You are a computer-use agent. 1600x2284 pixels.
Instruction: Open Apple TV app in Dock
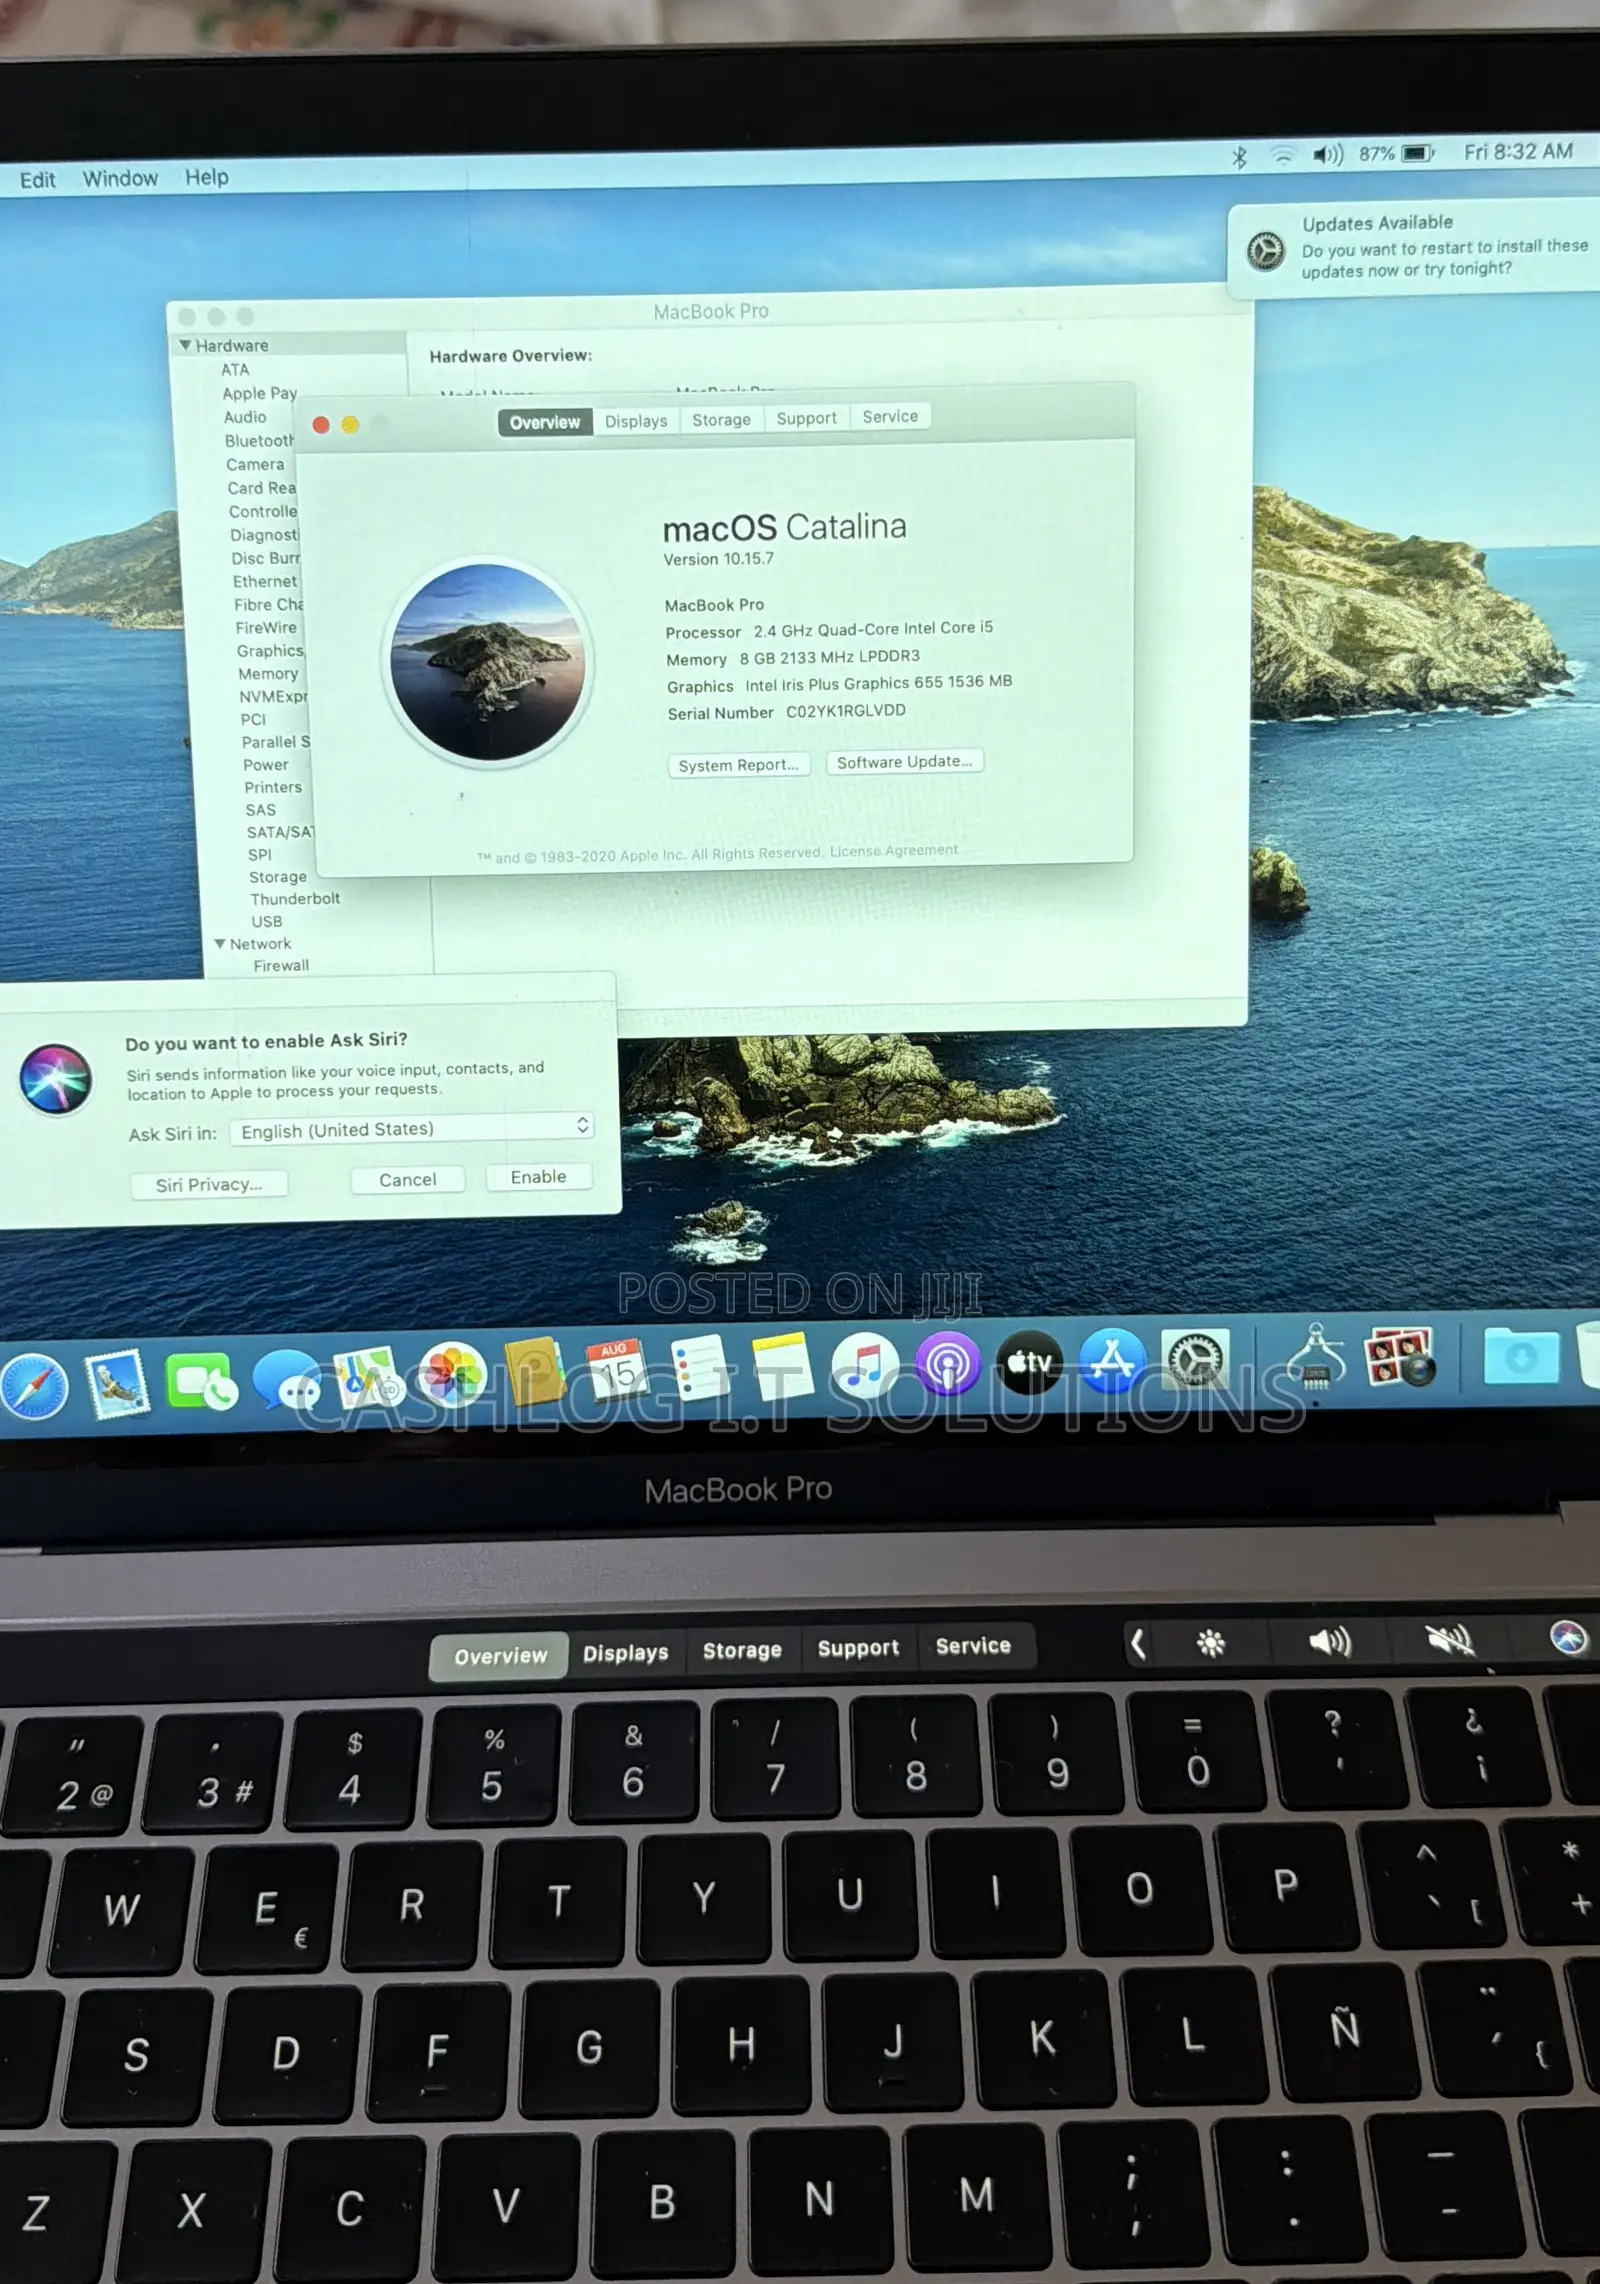click(1030, 1362)
